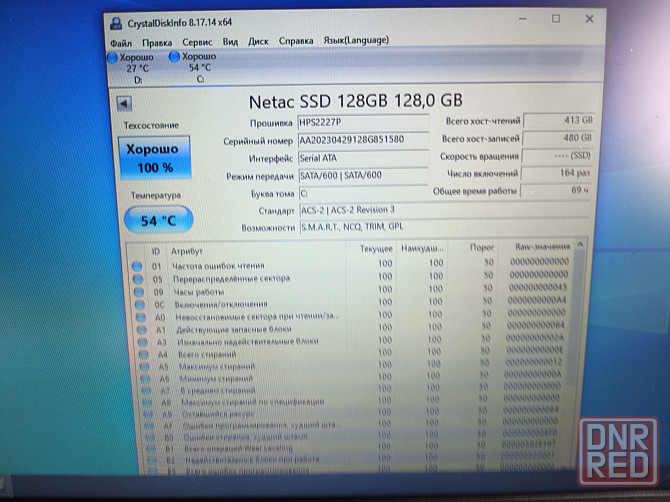
Task: Click status icon of attribute A1 row
Action: [142, 330]
